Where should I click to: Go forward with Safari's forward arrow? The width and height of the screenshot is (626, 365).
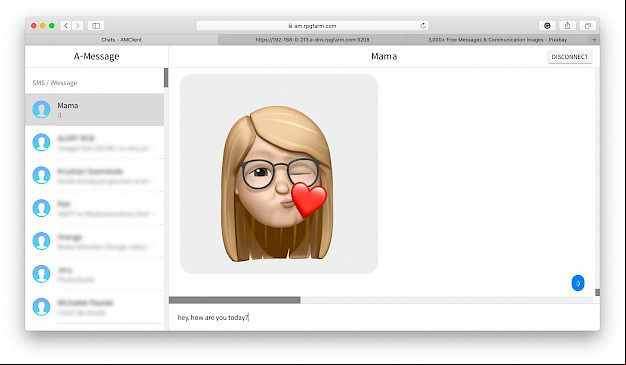click(x=78, y=26)
